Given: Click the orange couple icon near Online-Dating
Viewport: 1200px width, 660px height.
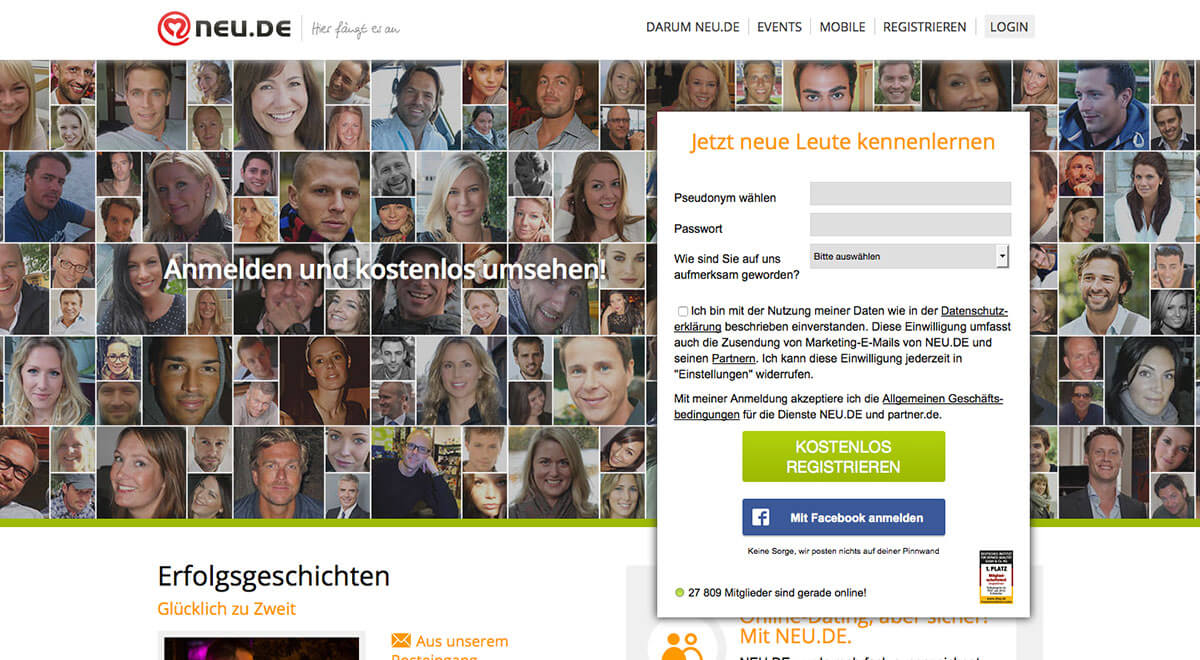Looking at the screenshot, I should [x=685, y=645].
